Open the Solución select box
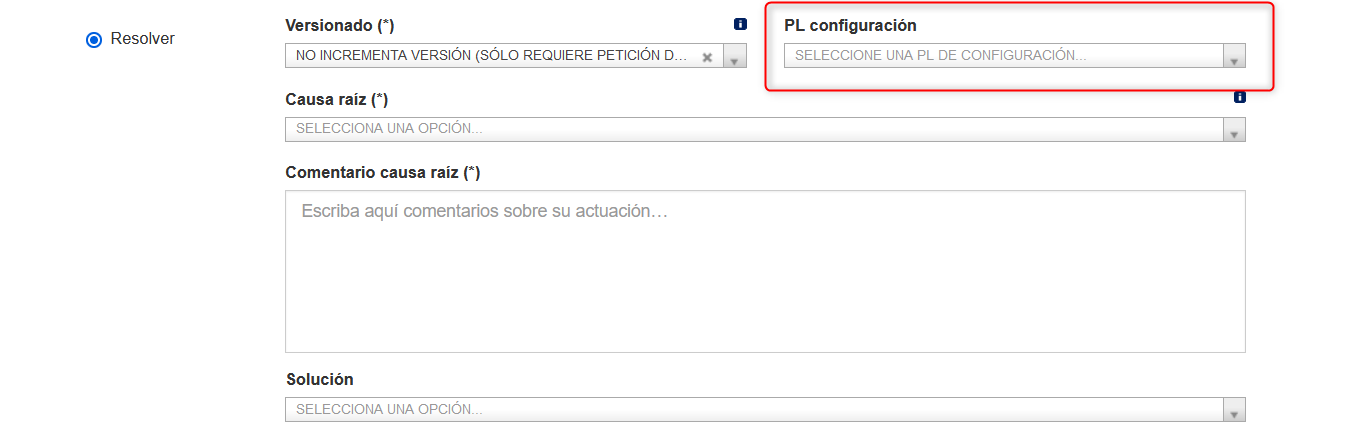 click(x=765, y=410)
